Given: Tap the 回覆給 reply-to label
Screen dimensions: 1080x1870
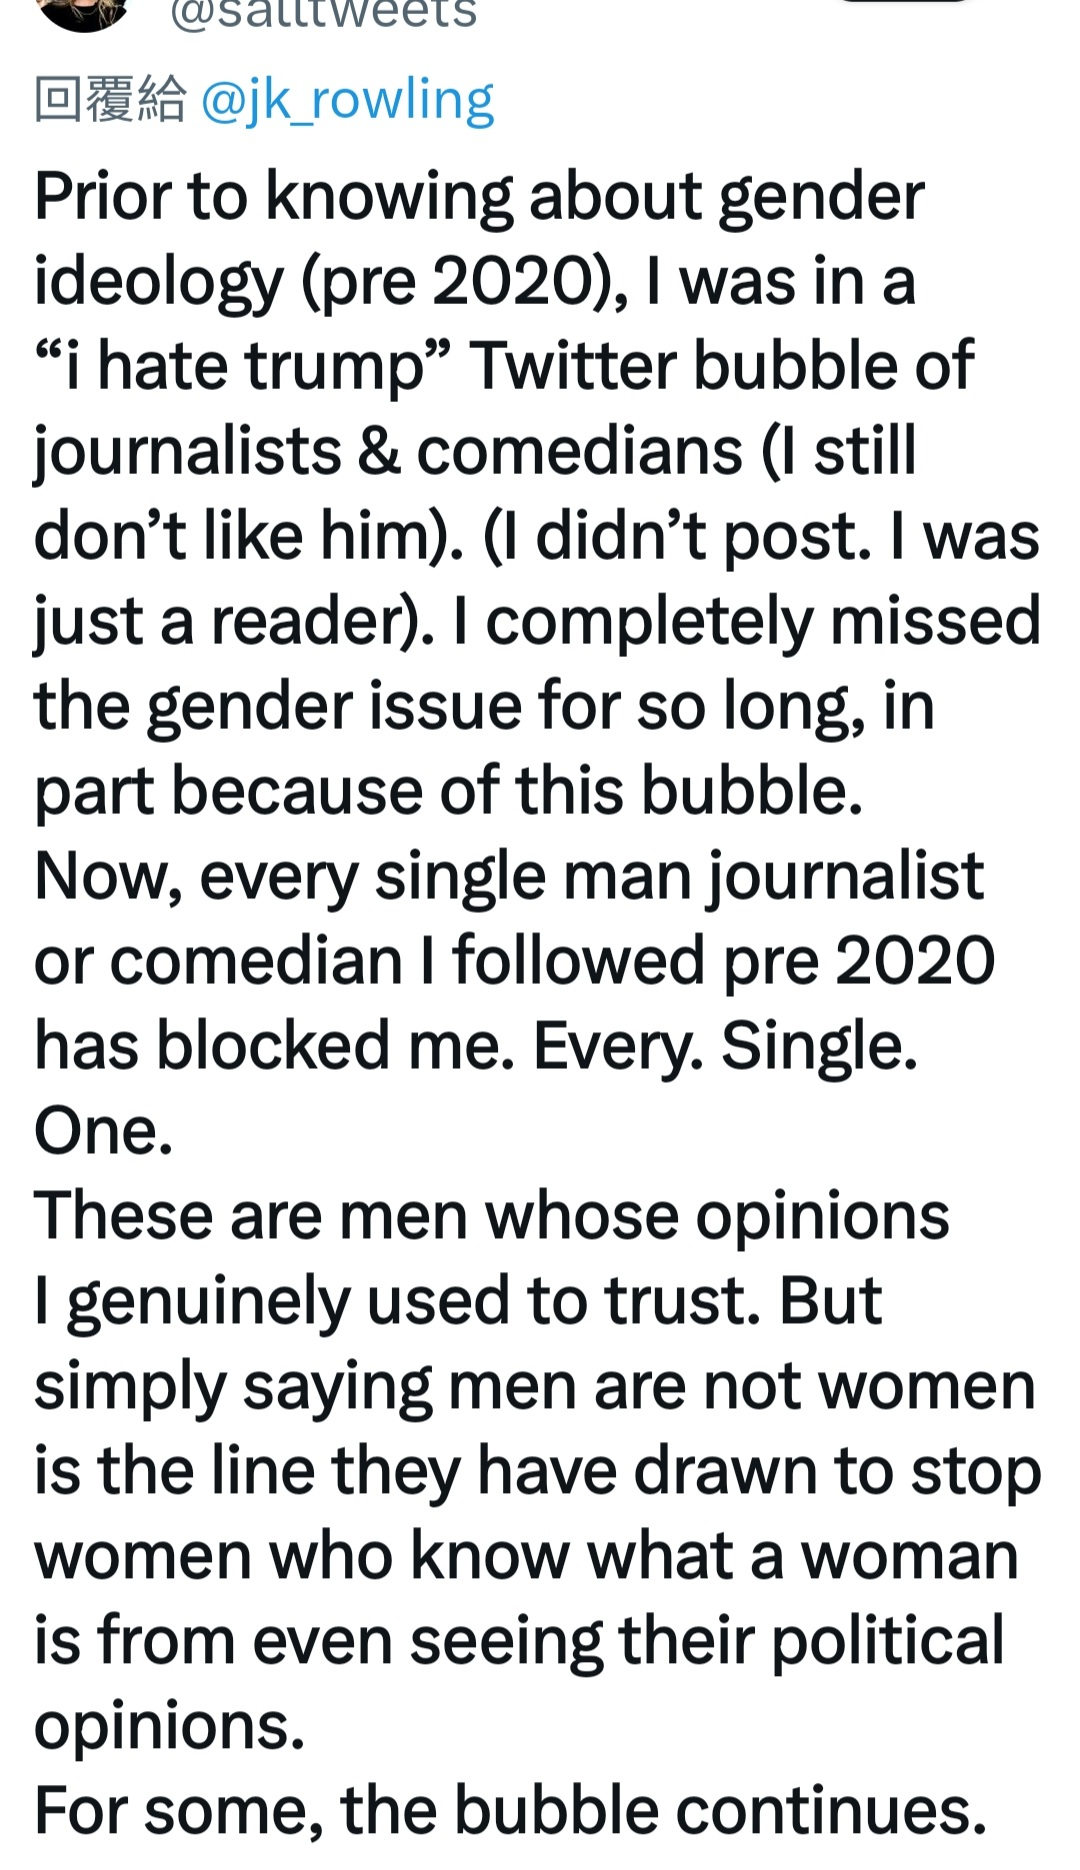Looking at the screenshot, I should [x=110, y=100].
